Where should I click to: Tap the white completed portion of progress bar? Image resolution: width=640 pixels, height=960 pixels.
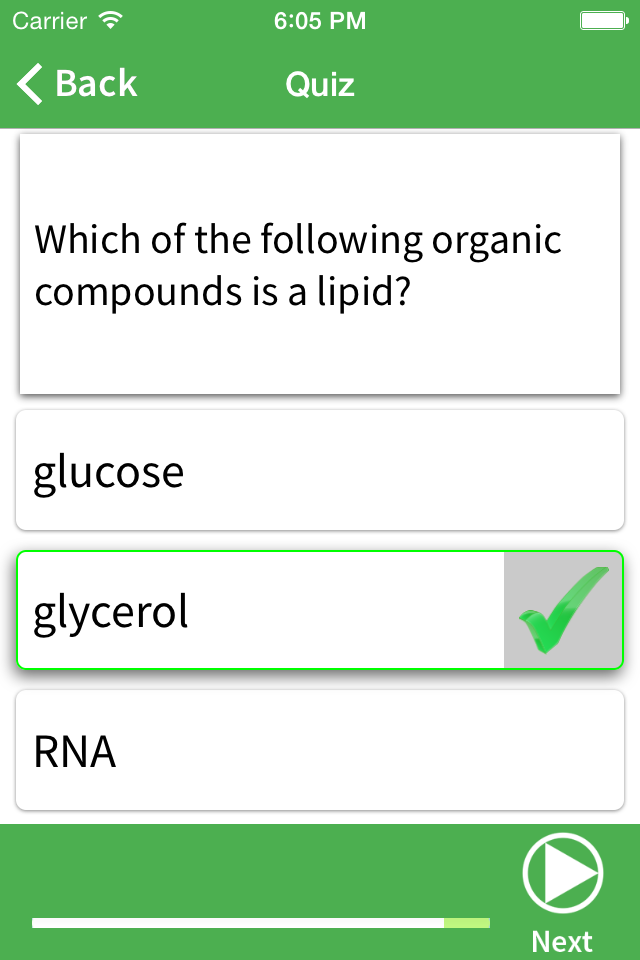(238, 923)
